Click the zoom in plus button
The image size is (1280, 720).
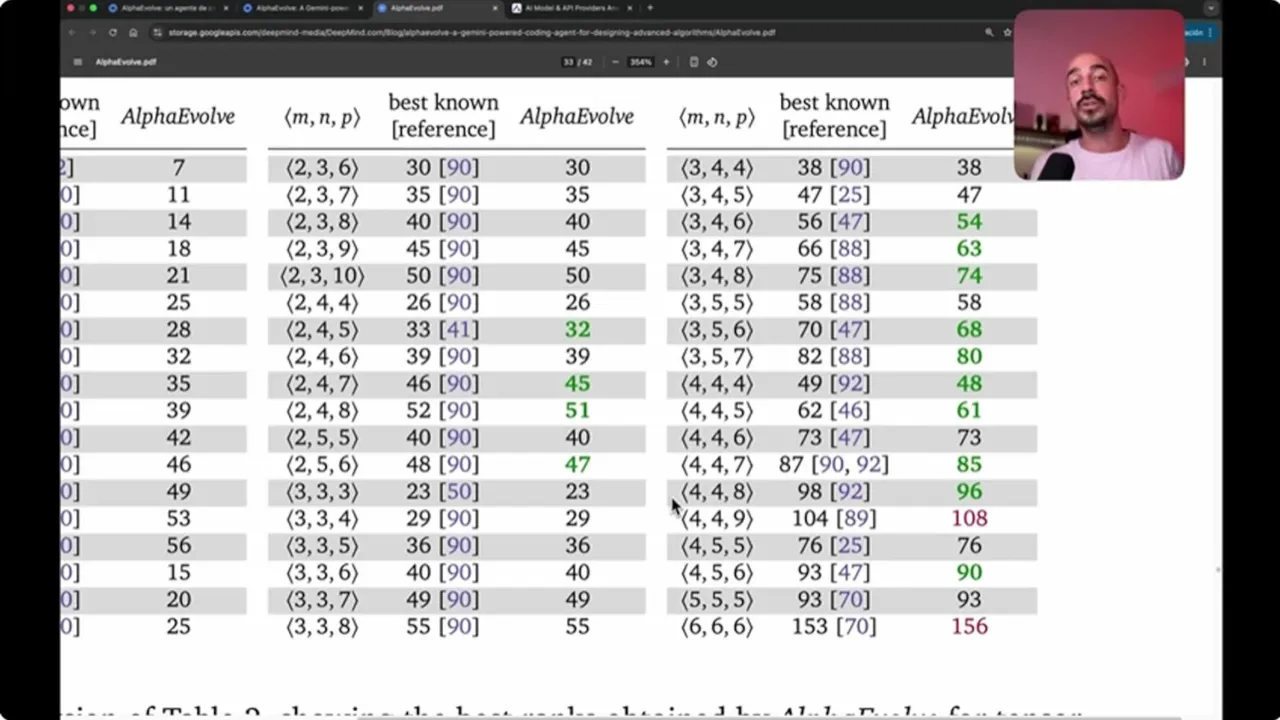(x=667, y=62)
